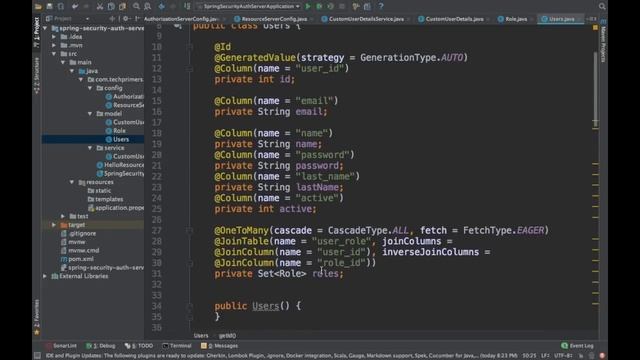The width and height of the screenshot is (640, 360).
Task: Open Help via the question mark icon
Action: pos(381,6)
